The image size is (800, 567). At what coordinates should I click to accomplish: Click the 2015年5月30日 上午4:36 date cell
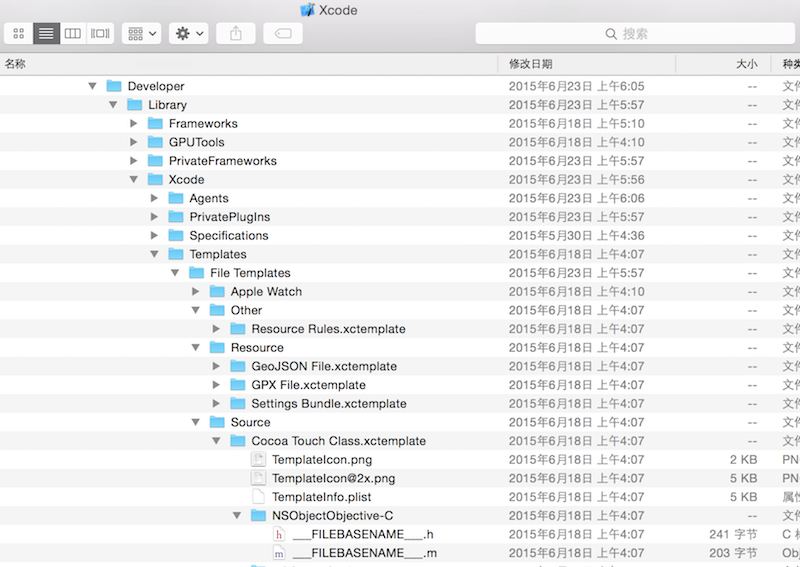point(577,235)
